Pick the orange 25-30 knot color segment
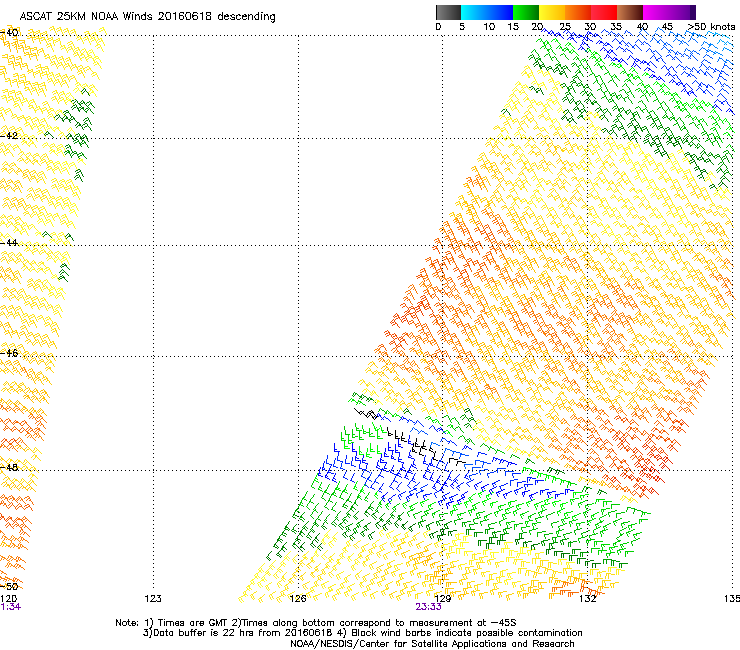The width and height of the screenshot is (740, 650). point(578,12)
